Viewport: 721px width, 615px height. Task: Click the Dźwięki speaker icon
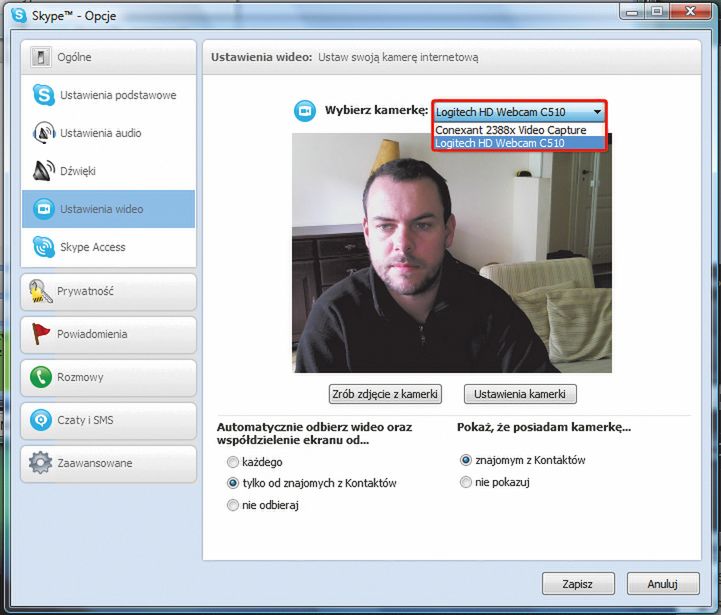tap(44, 171)
